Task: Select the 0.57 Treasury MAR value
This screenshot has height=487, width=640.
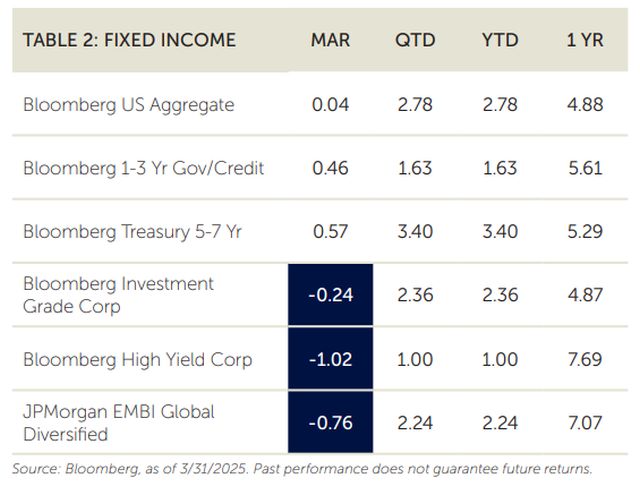Action: 330,232
